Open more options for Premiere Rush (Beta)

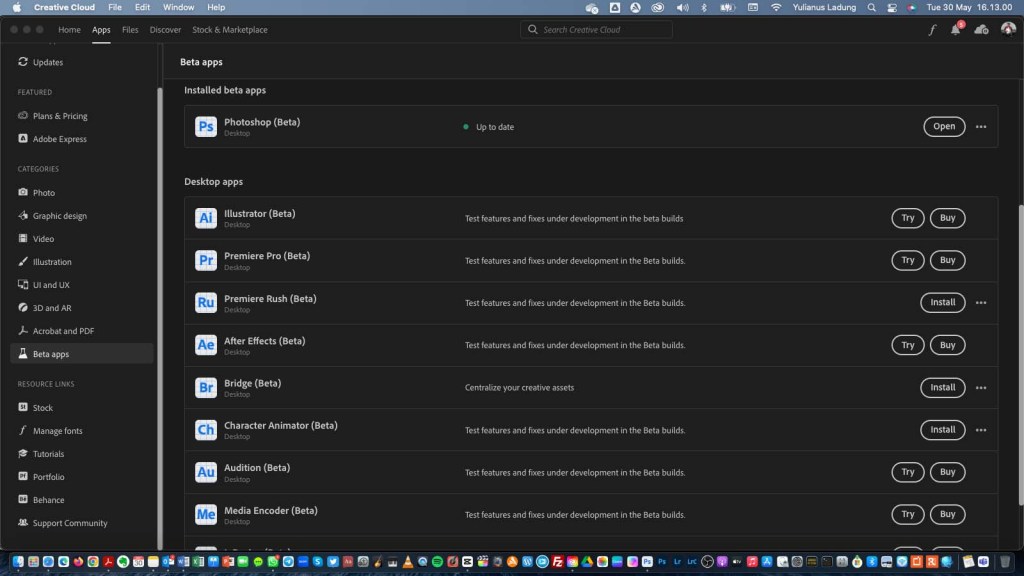(981, 303)
